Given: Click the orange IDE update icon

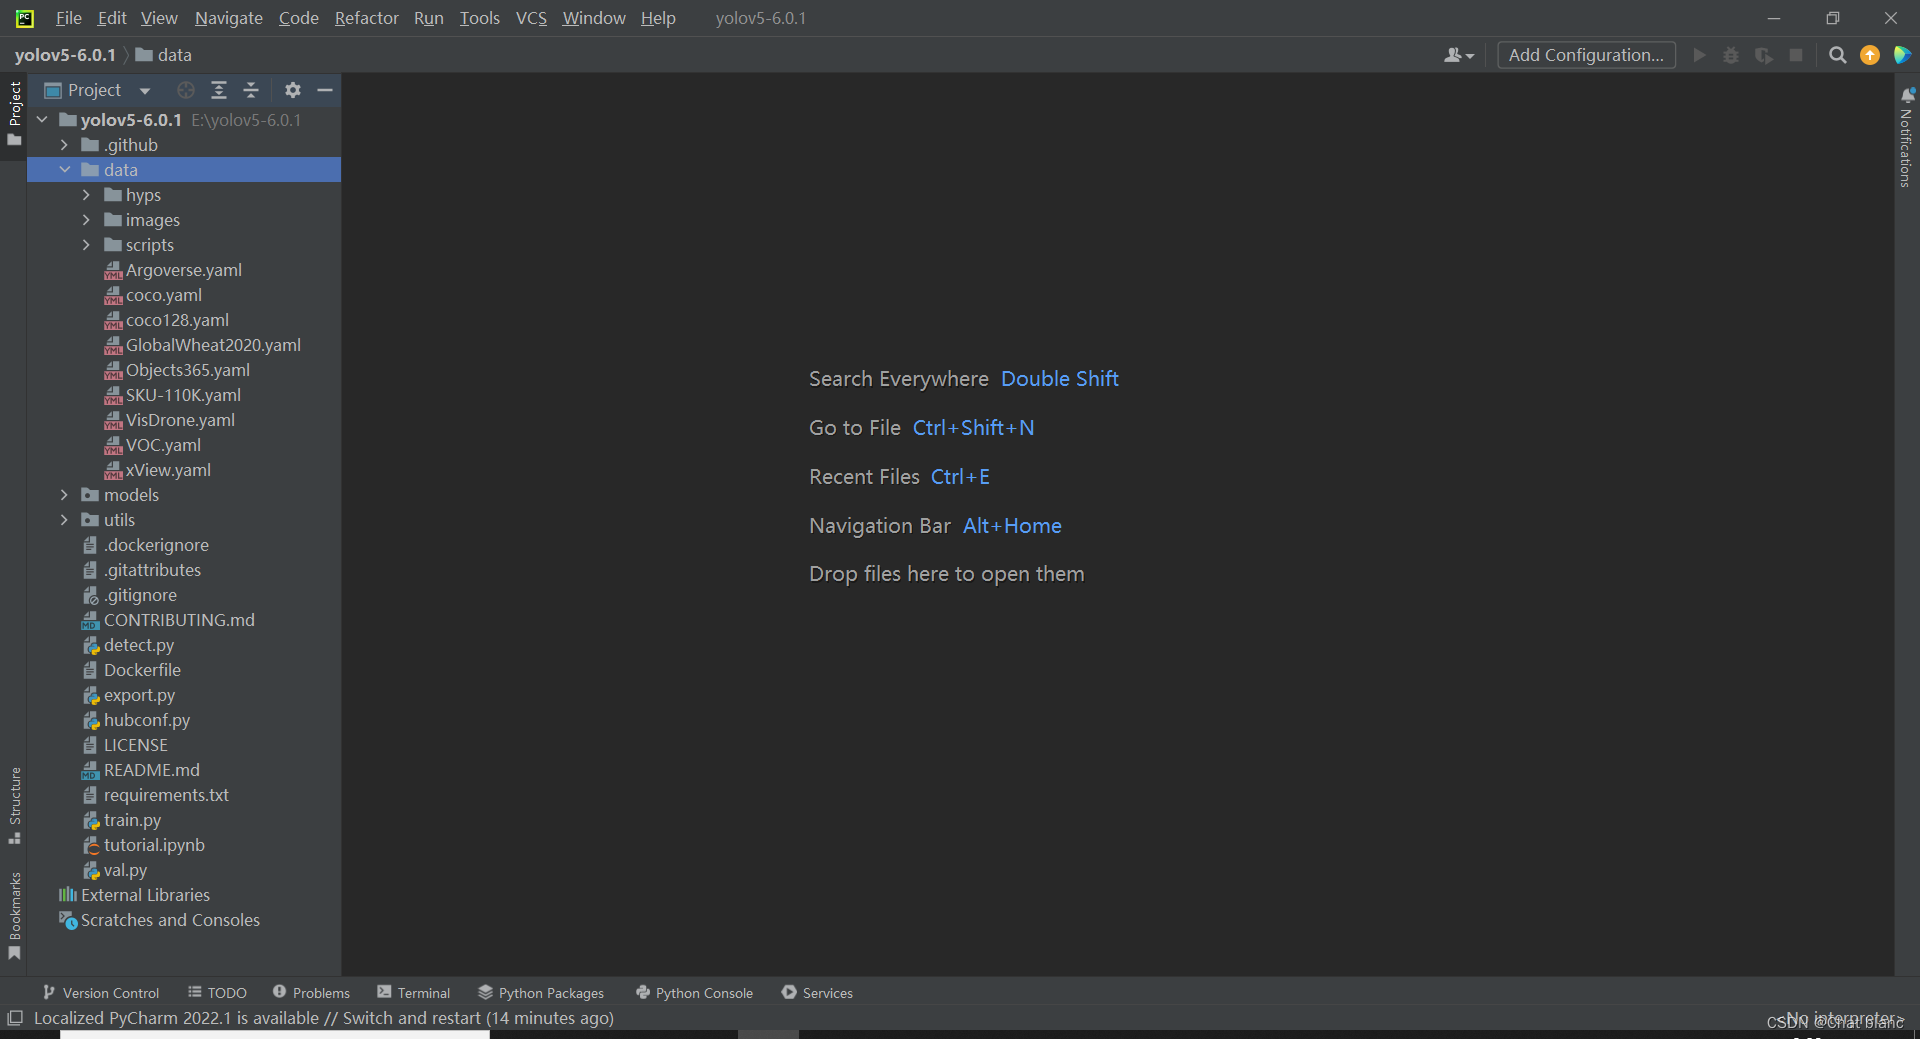Looking at the screenshot, I should click(1870, 55).
